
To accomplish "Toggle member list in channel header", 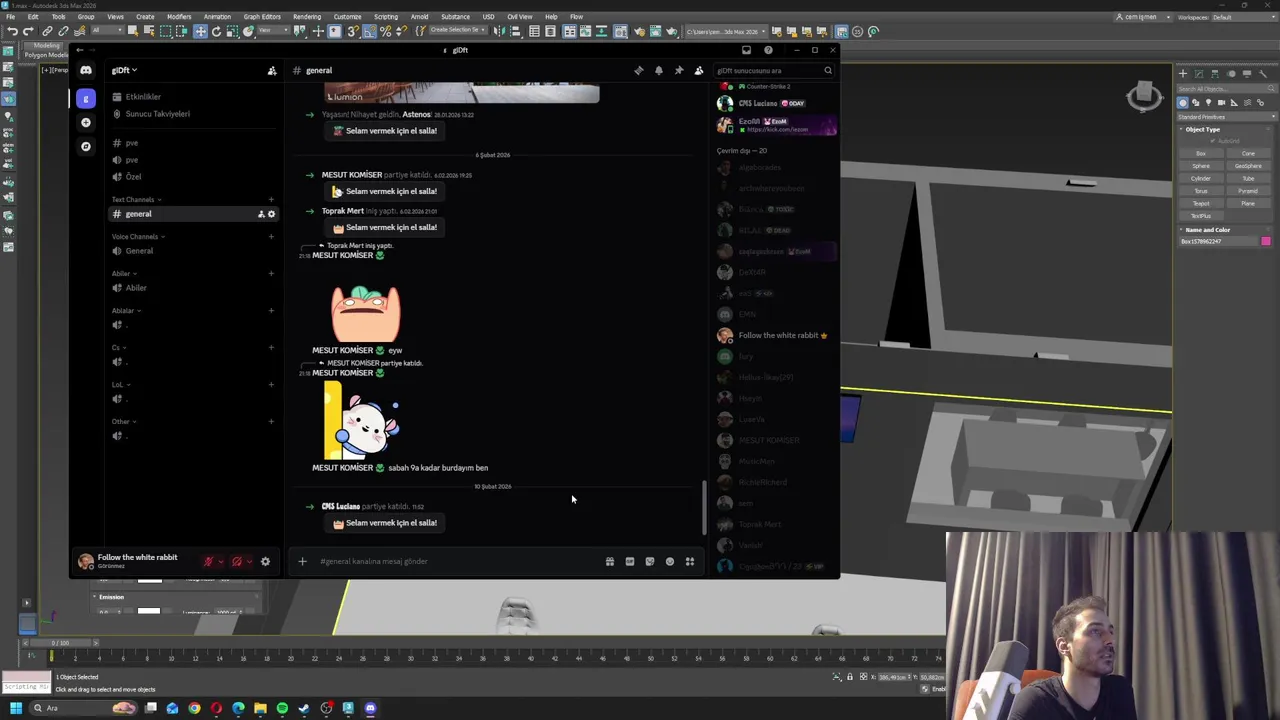I will coord(699,70).
